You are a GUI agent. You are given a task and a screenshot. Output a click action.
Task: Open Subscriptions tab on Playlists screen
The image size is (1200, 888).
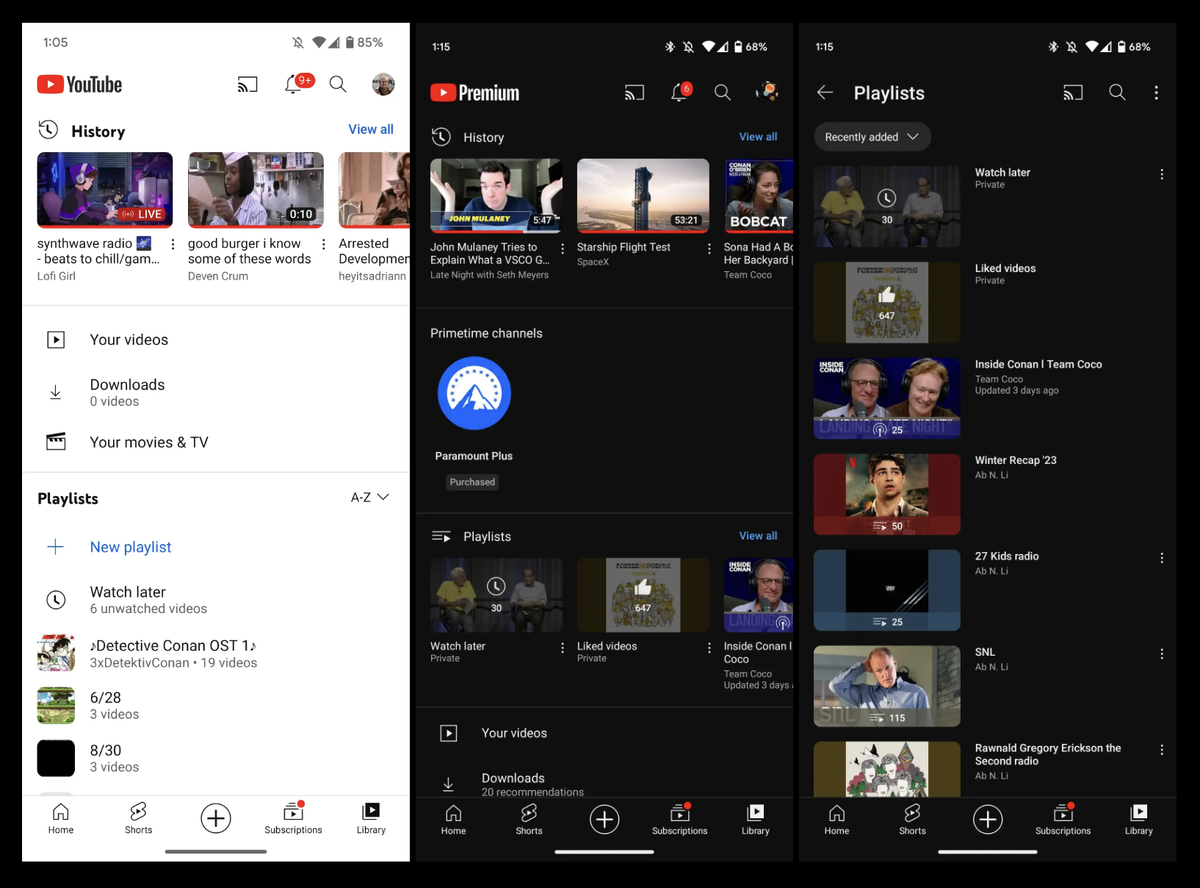coord(1063,819)
